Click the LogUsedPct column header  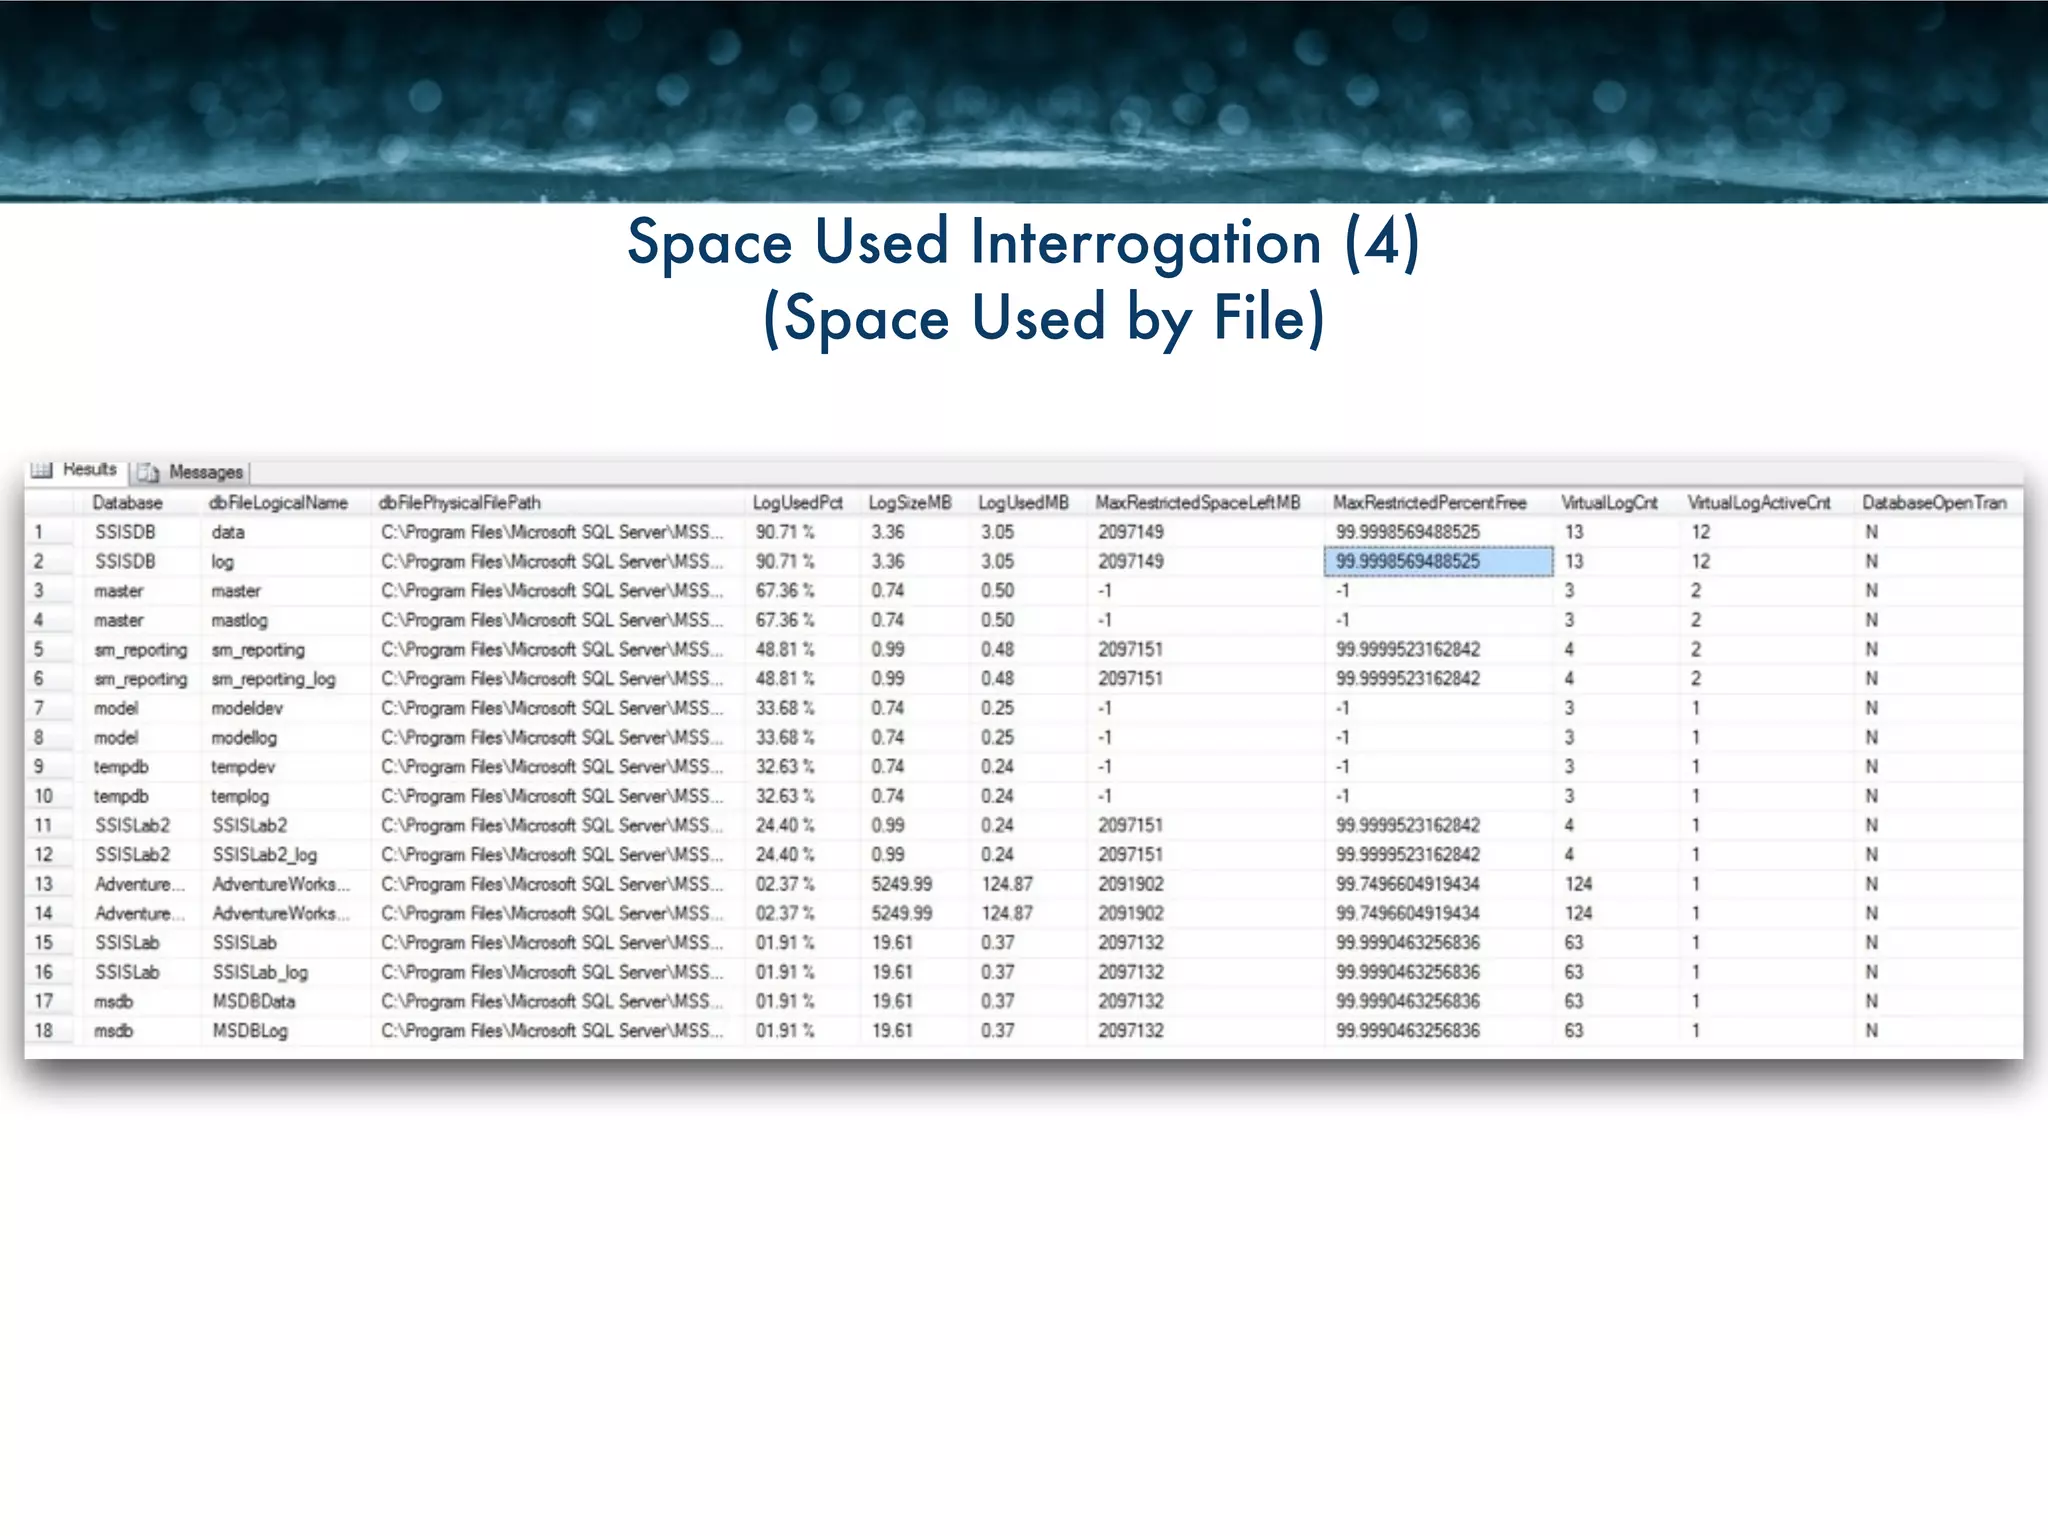pyautogui.click(x=797, y=503)
